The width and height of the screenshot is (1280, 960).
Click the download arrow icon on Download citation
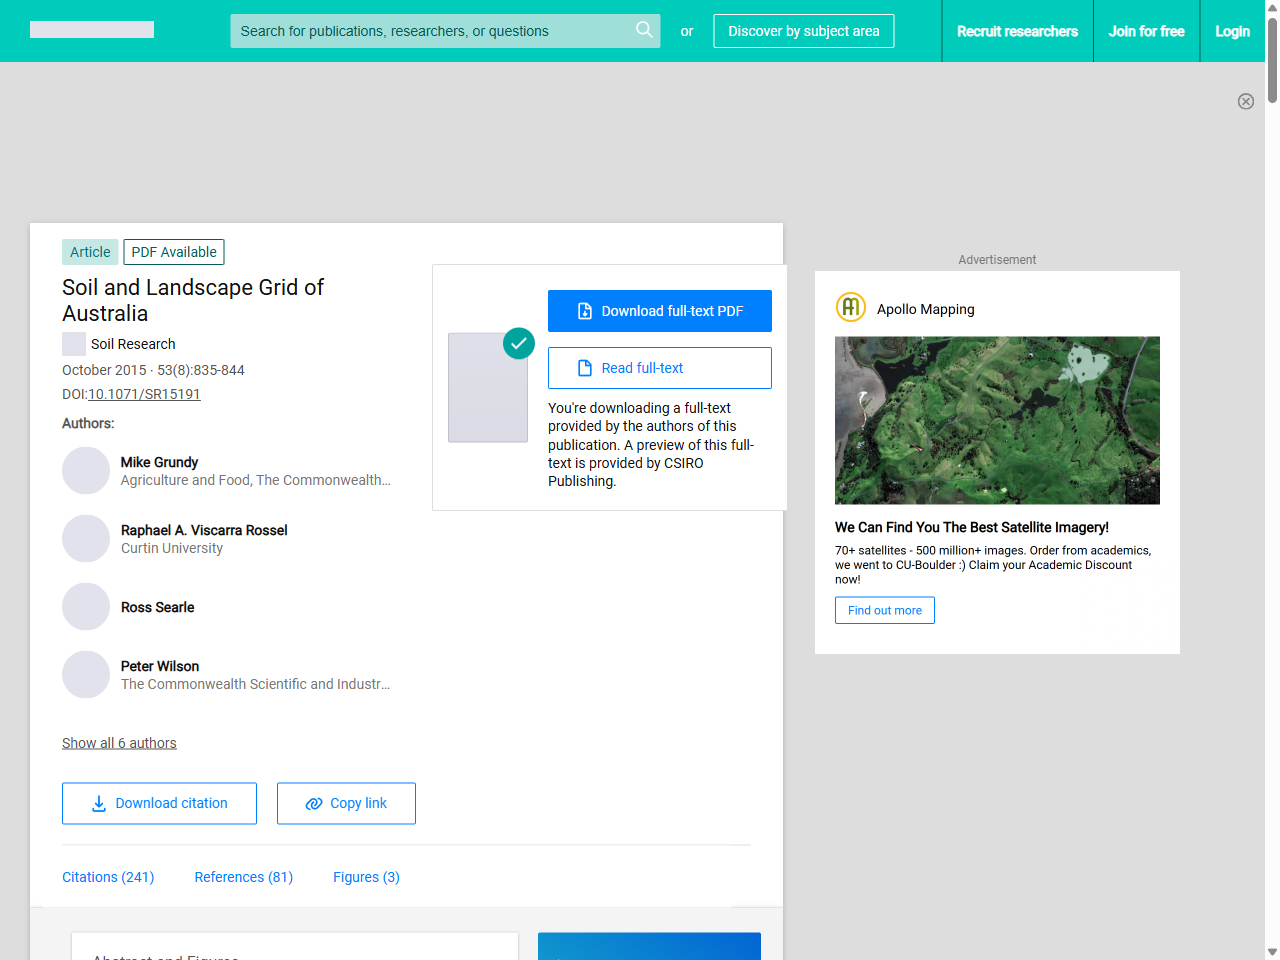[97, 803]
